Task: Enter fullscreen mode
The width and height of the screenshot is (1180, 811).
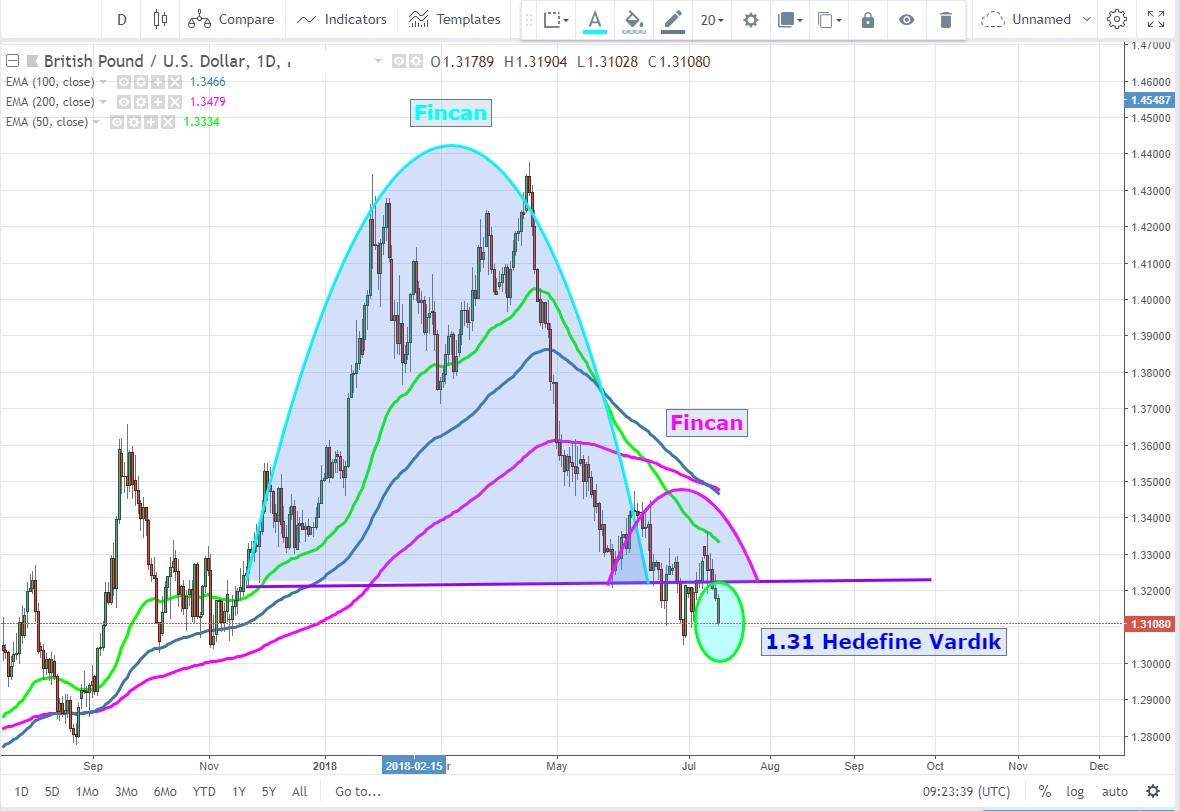Action: [x=1156, y=19]
